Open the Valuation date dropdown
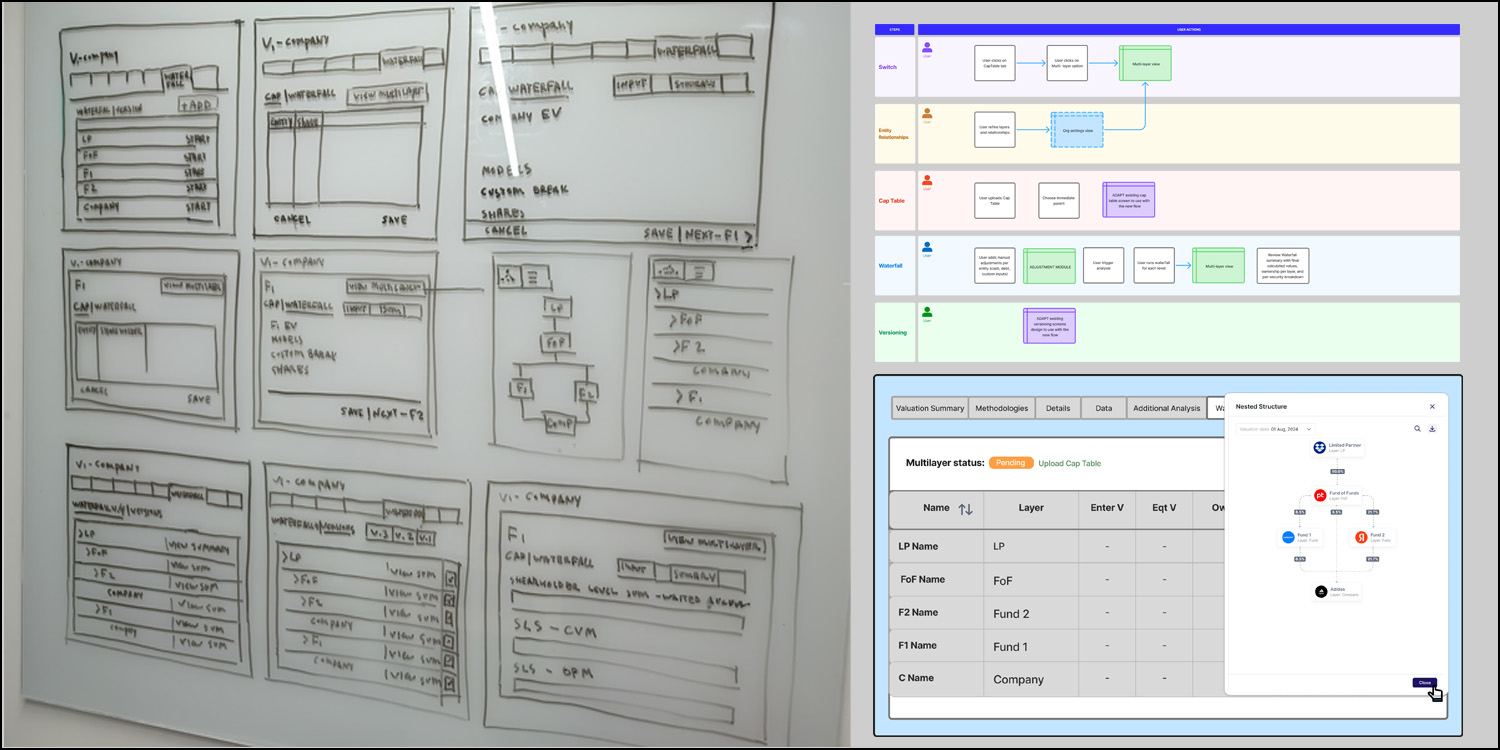The image size is (1500, 750). point(1275,429)
